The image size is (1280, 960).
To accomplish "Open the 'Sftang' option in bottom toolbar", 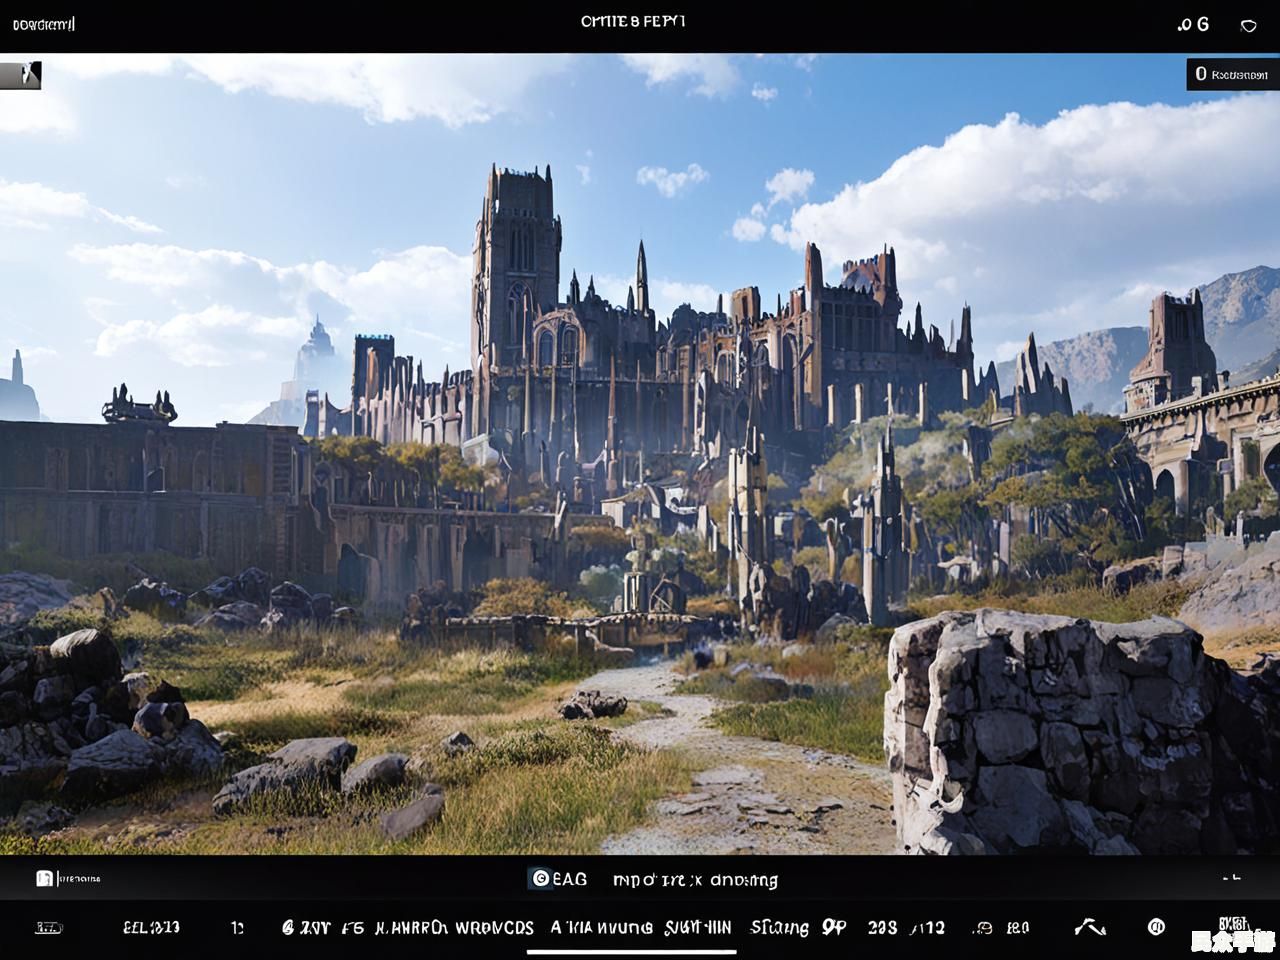I will (779, 928).
